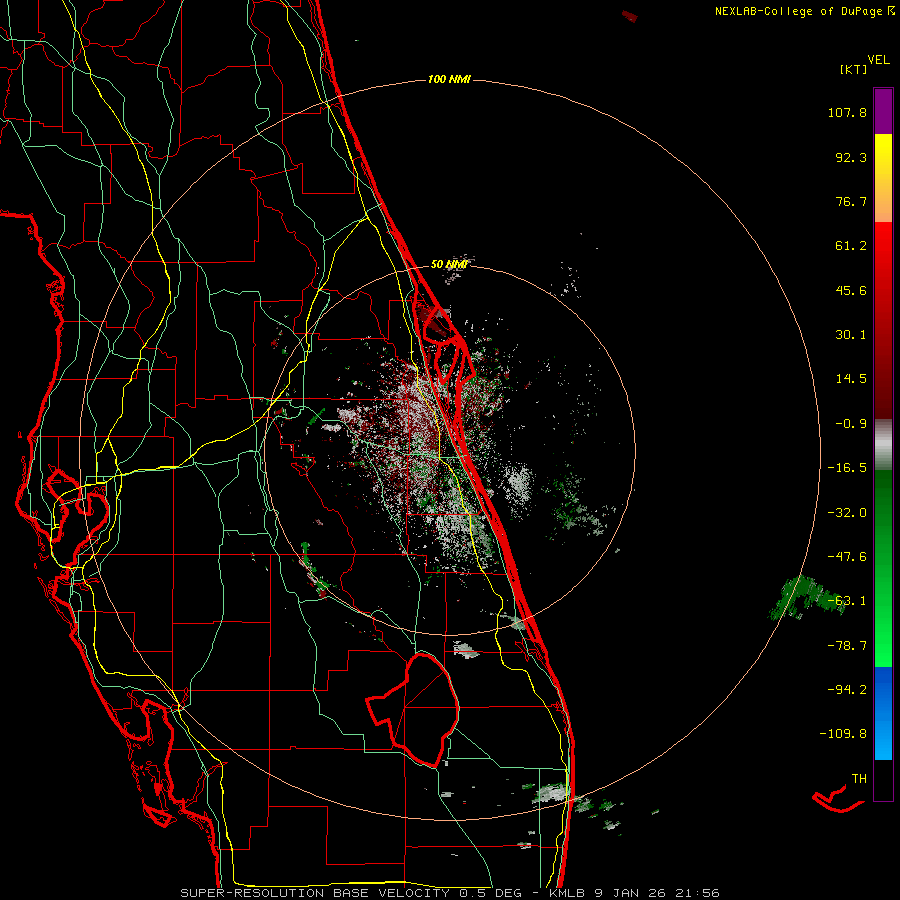Click the TH legend label
The width and height of the screenshot is (900, 900).
859,779
